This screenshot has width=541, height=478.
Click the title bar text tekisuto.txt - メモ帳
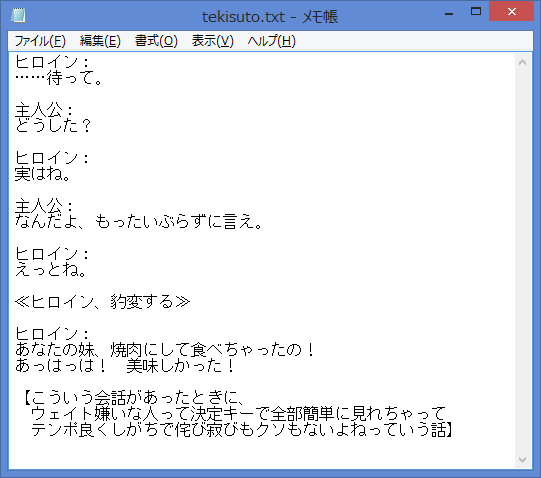pos(270,17)
